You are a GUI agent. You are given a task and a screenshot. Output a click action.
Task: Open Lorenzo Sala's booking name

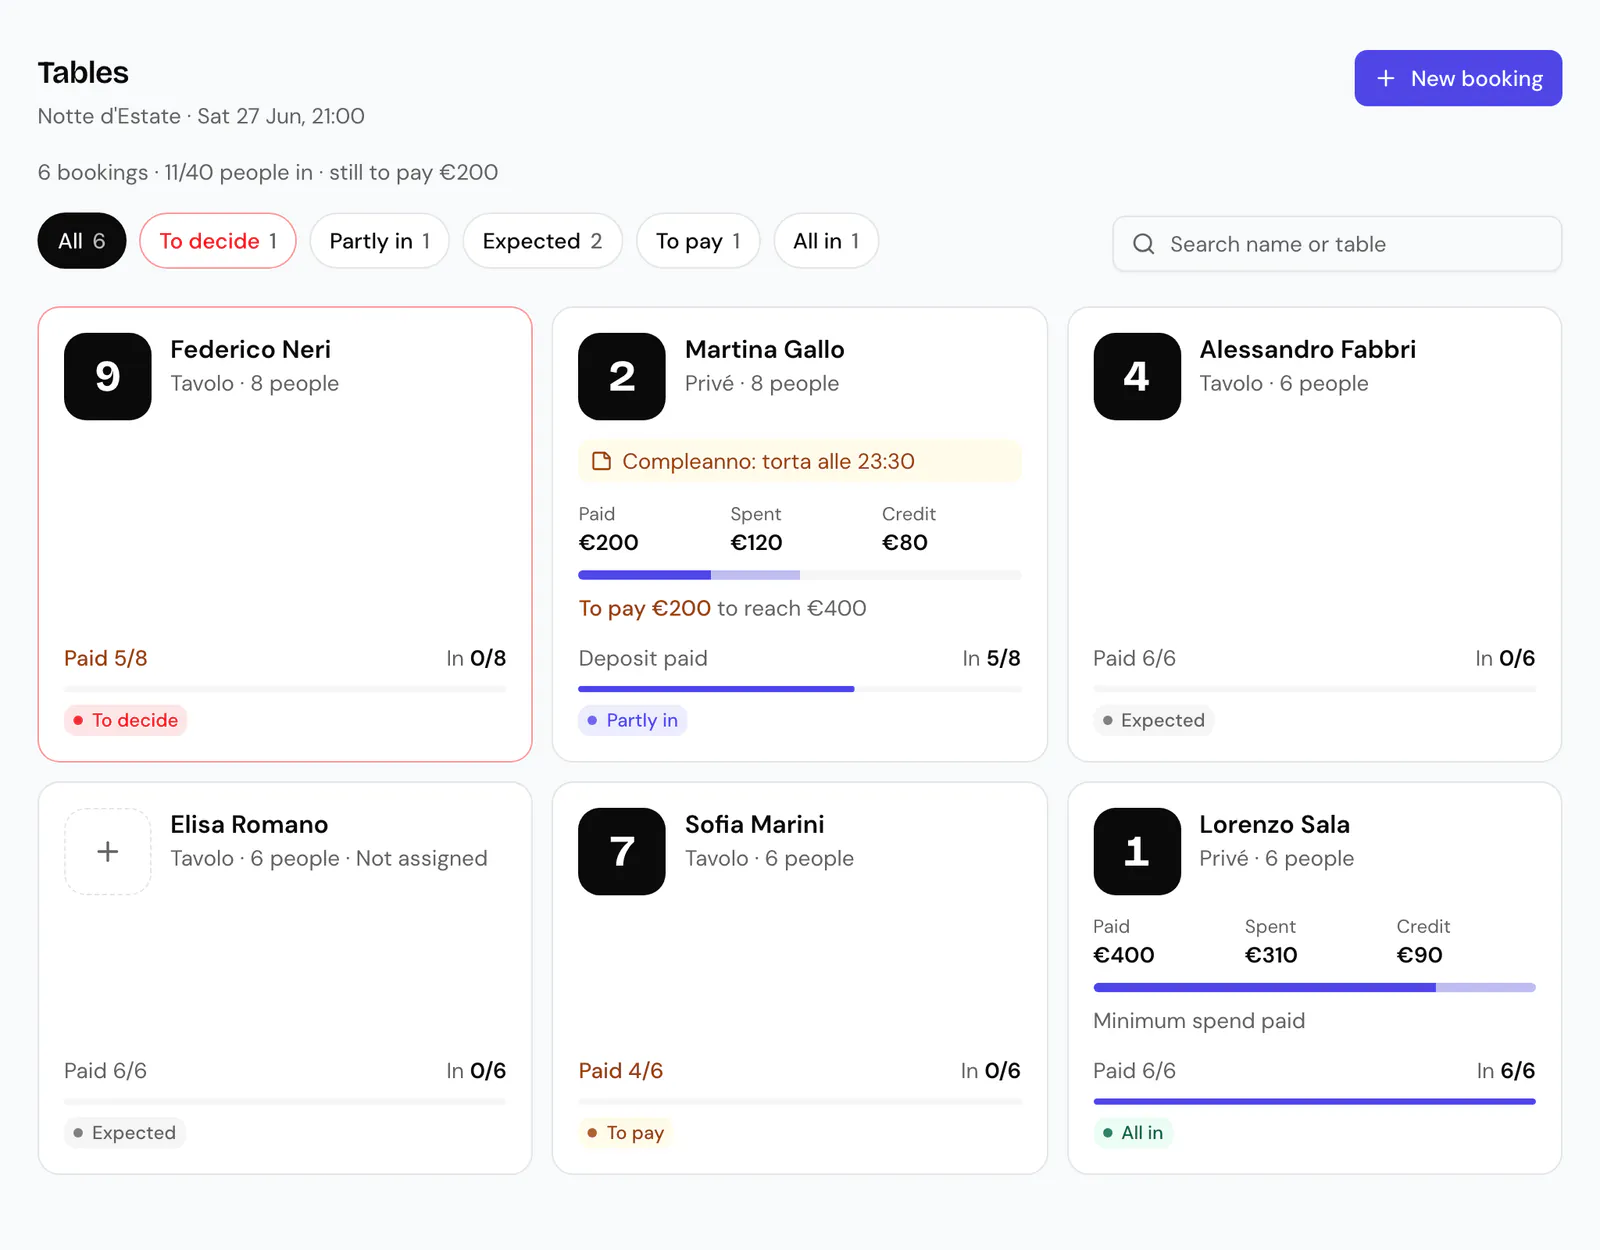tap(1274, 824)
